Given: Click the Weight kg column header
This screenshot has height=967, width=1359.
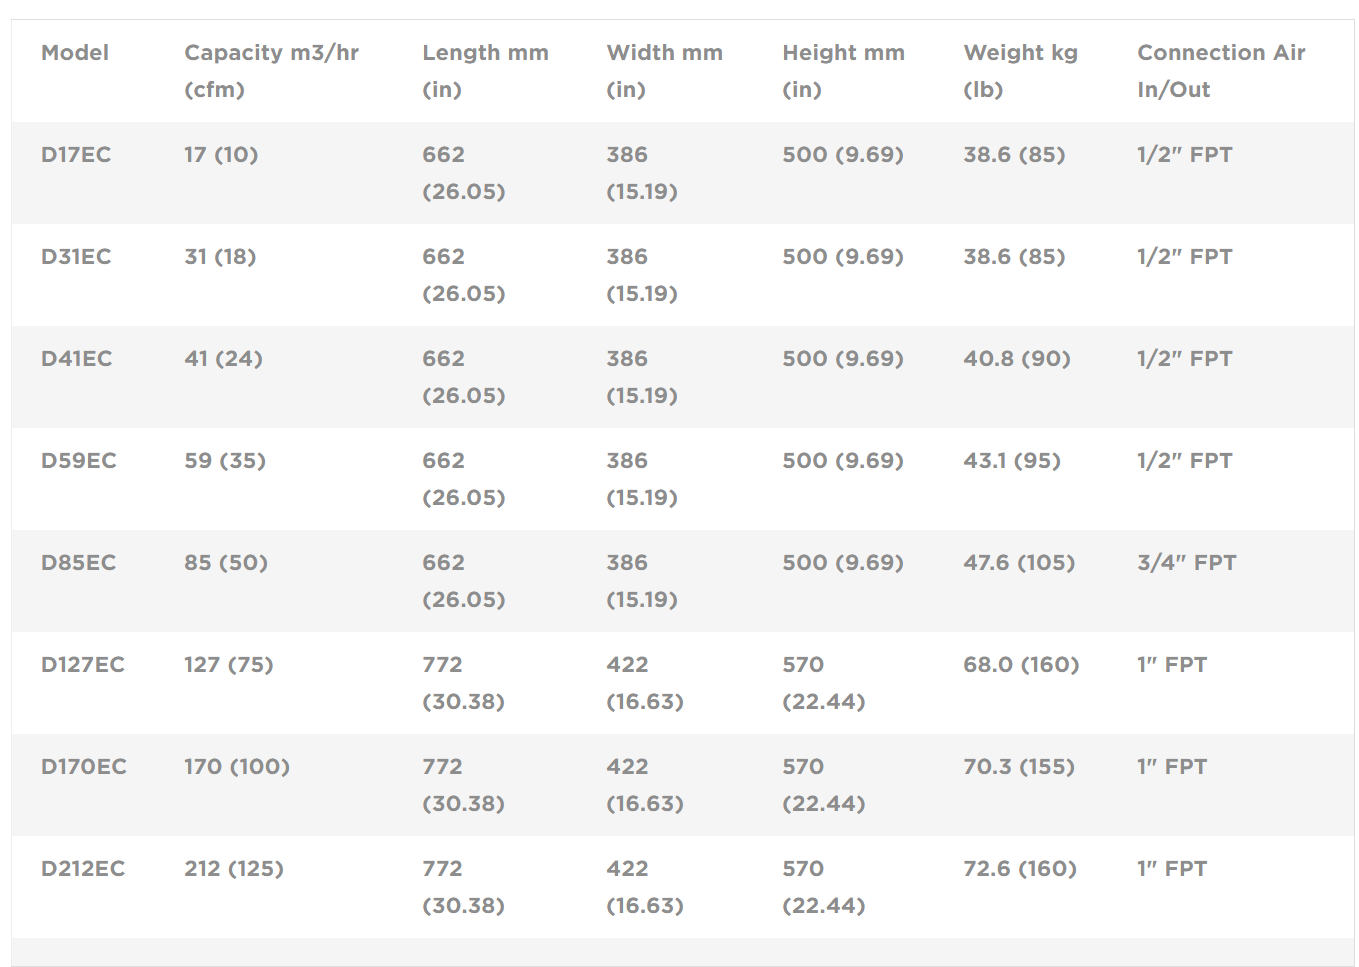Looking at the screenshot, I should point(1020,71).
